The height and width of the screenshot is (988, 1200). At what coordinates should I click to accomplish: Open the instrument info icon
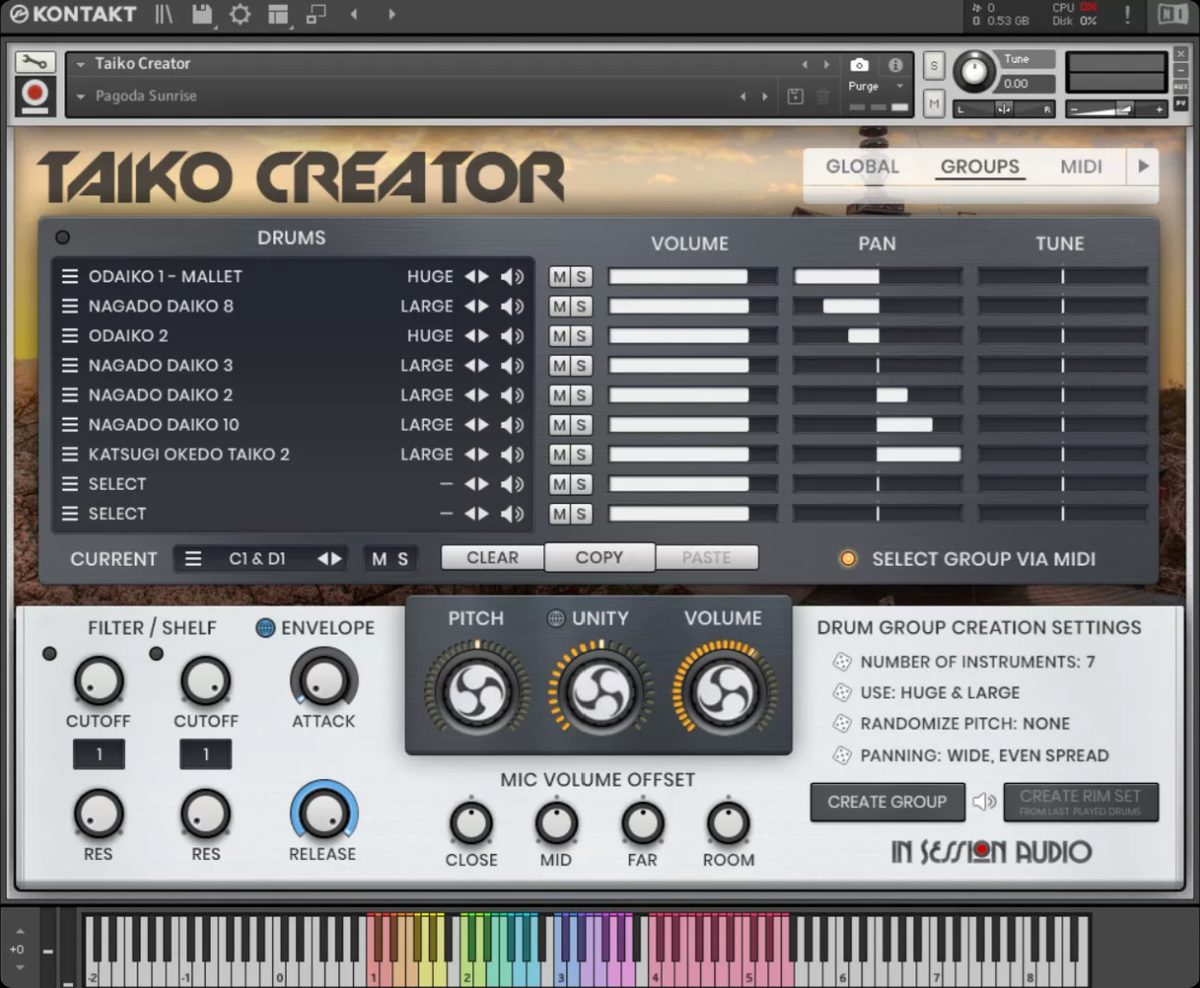pyautogui.click(x=895, y=65)
